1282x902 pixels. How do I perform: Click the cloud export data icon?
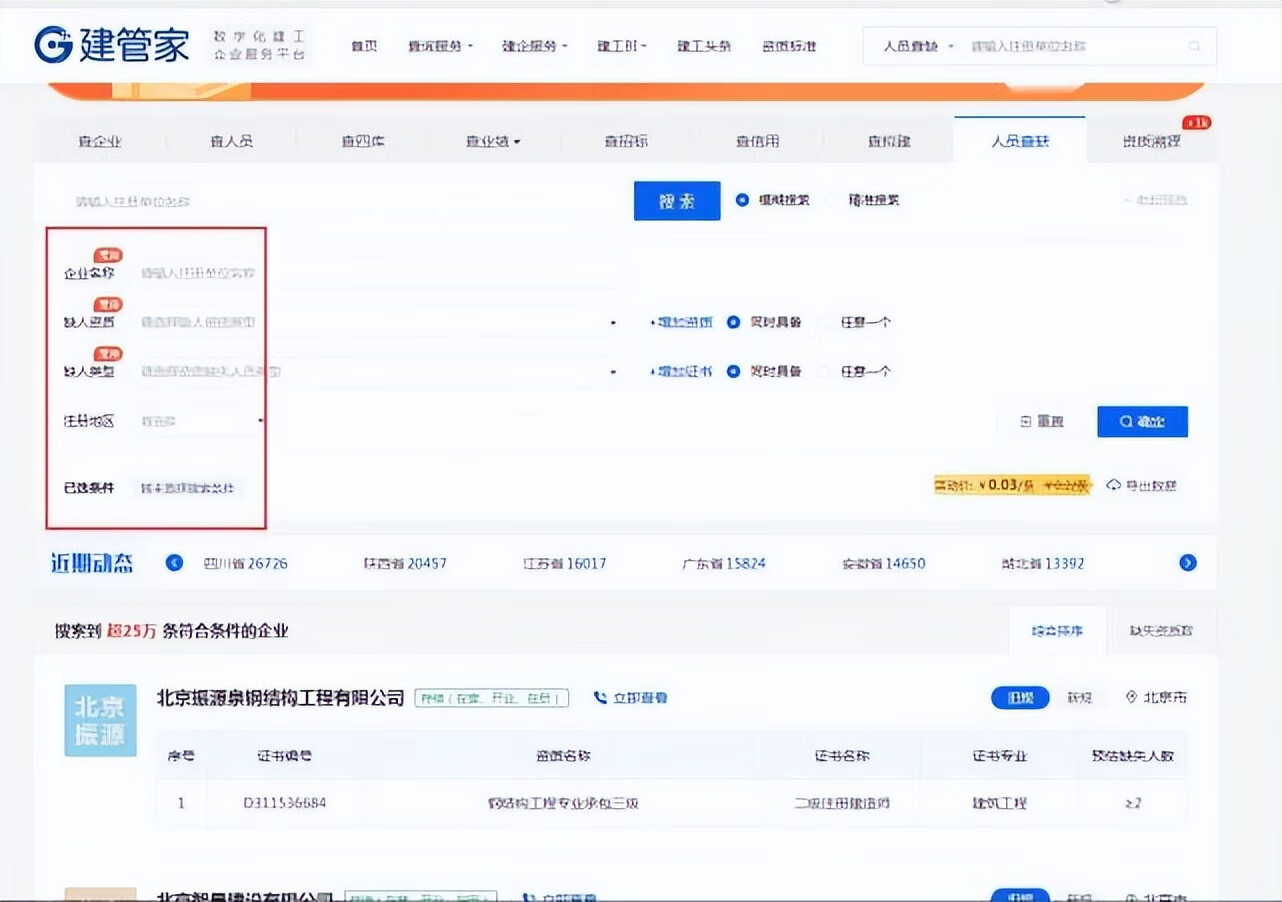point(1114,485)
